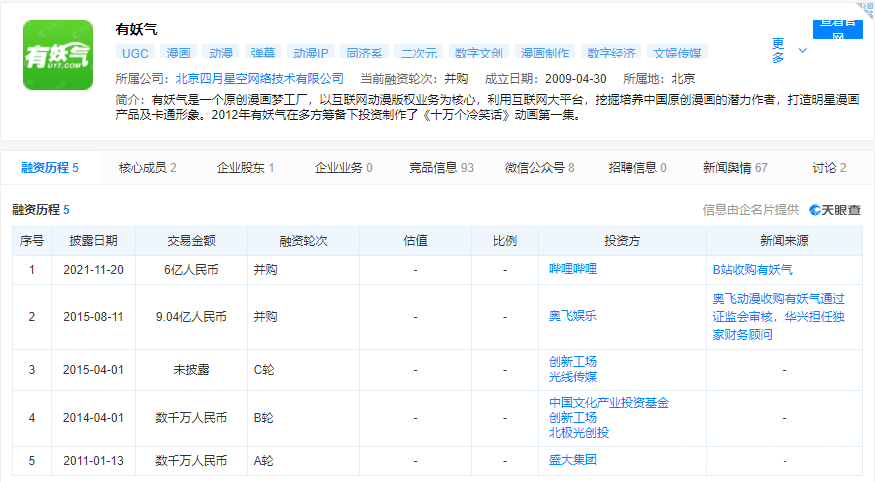Click the 披露日期 column header
Screen dimensions: 875x482
93,241
